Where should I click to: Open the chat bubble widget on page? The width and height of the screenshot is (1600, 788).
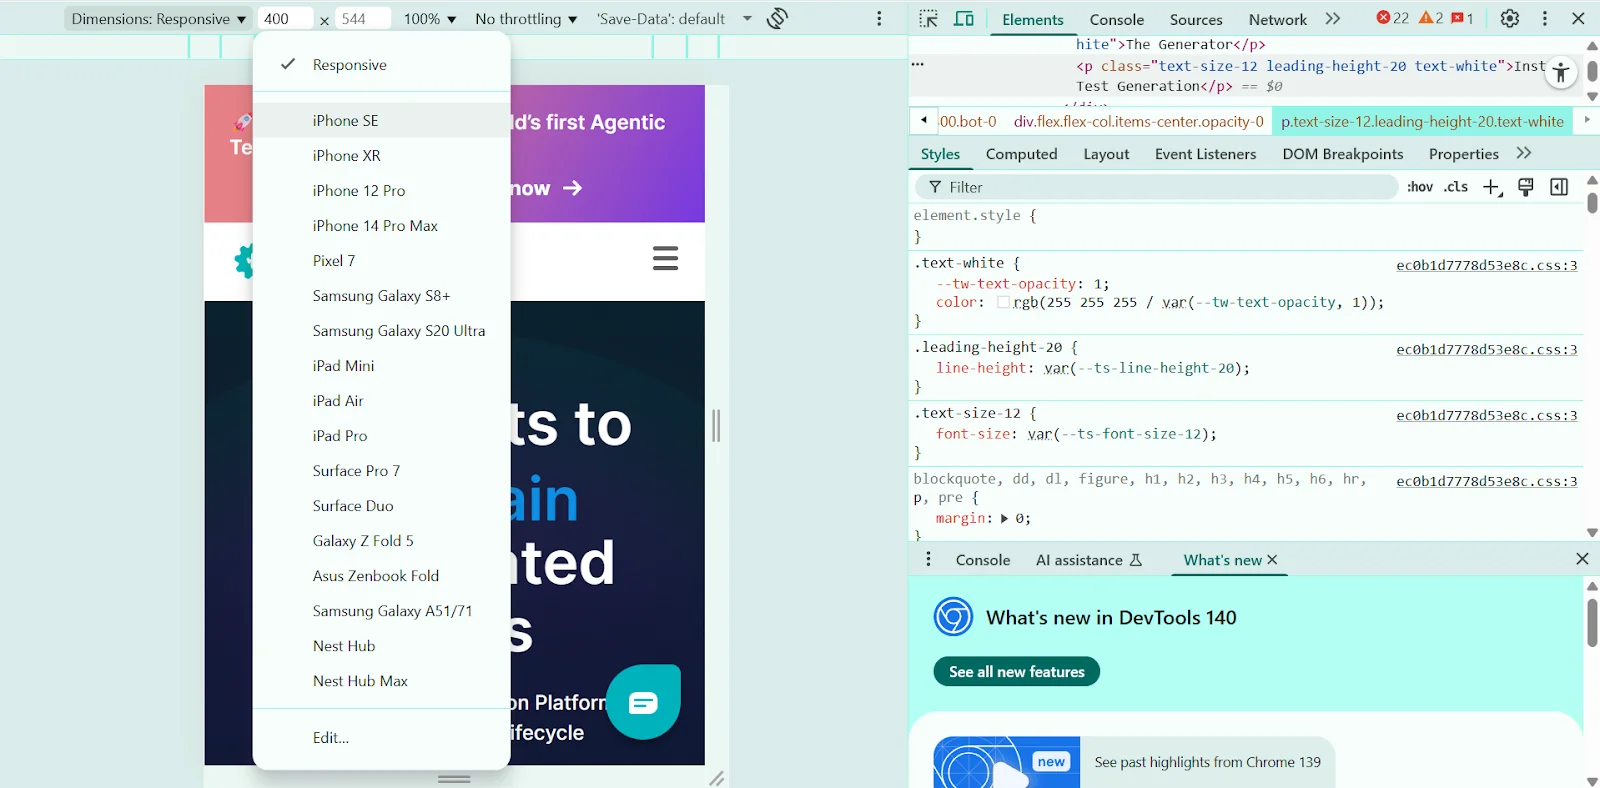(643, 702)
